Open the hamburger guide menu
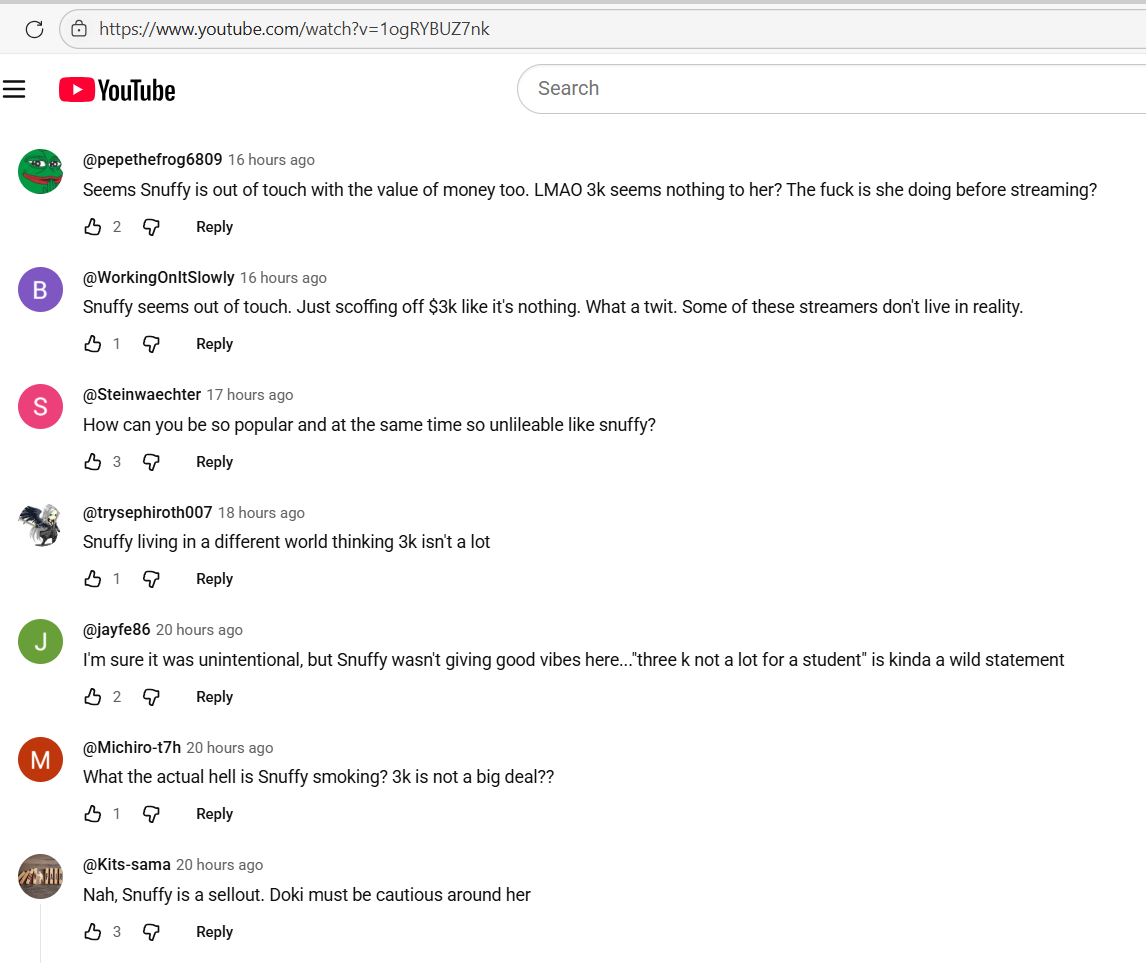 (14, 89)
